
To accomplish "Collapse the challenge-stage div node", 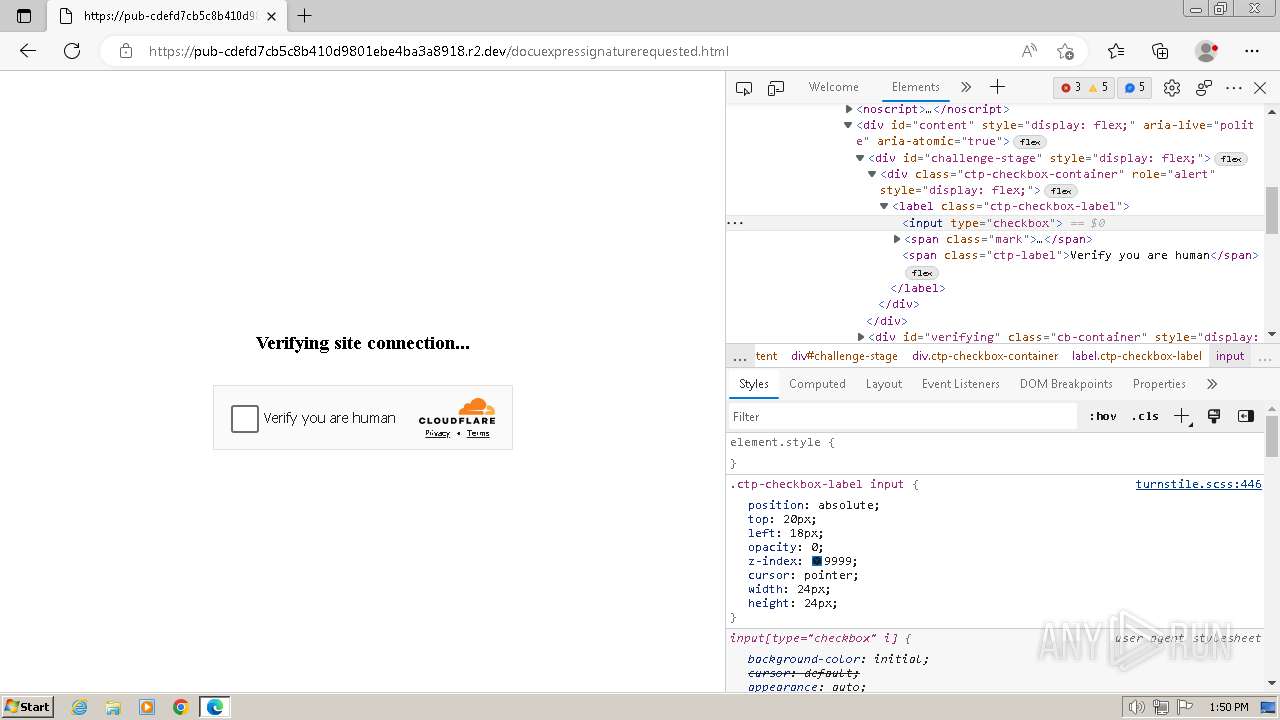I will (x=860, y=158).
